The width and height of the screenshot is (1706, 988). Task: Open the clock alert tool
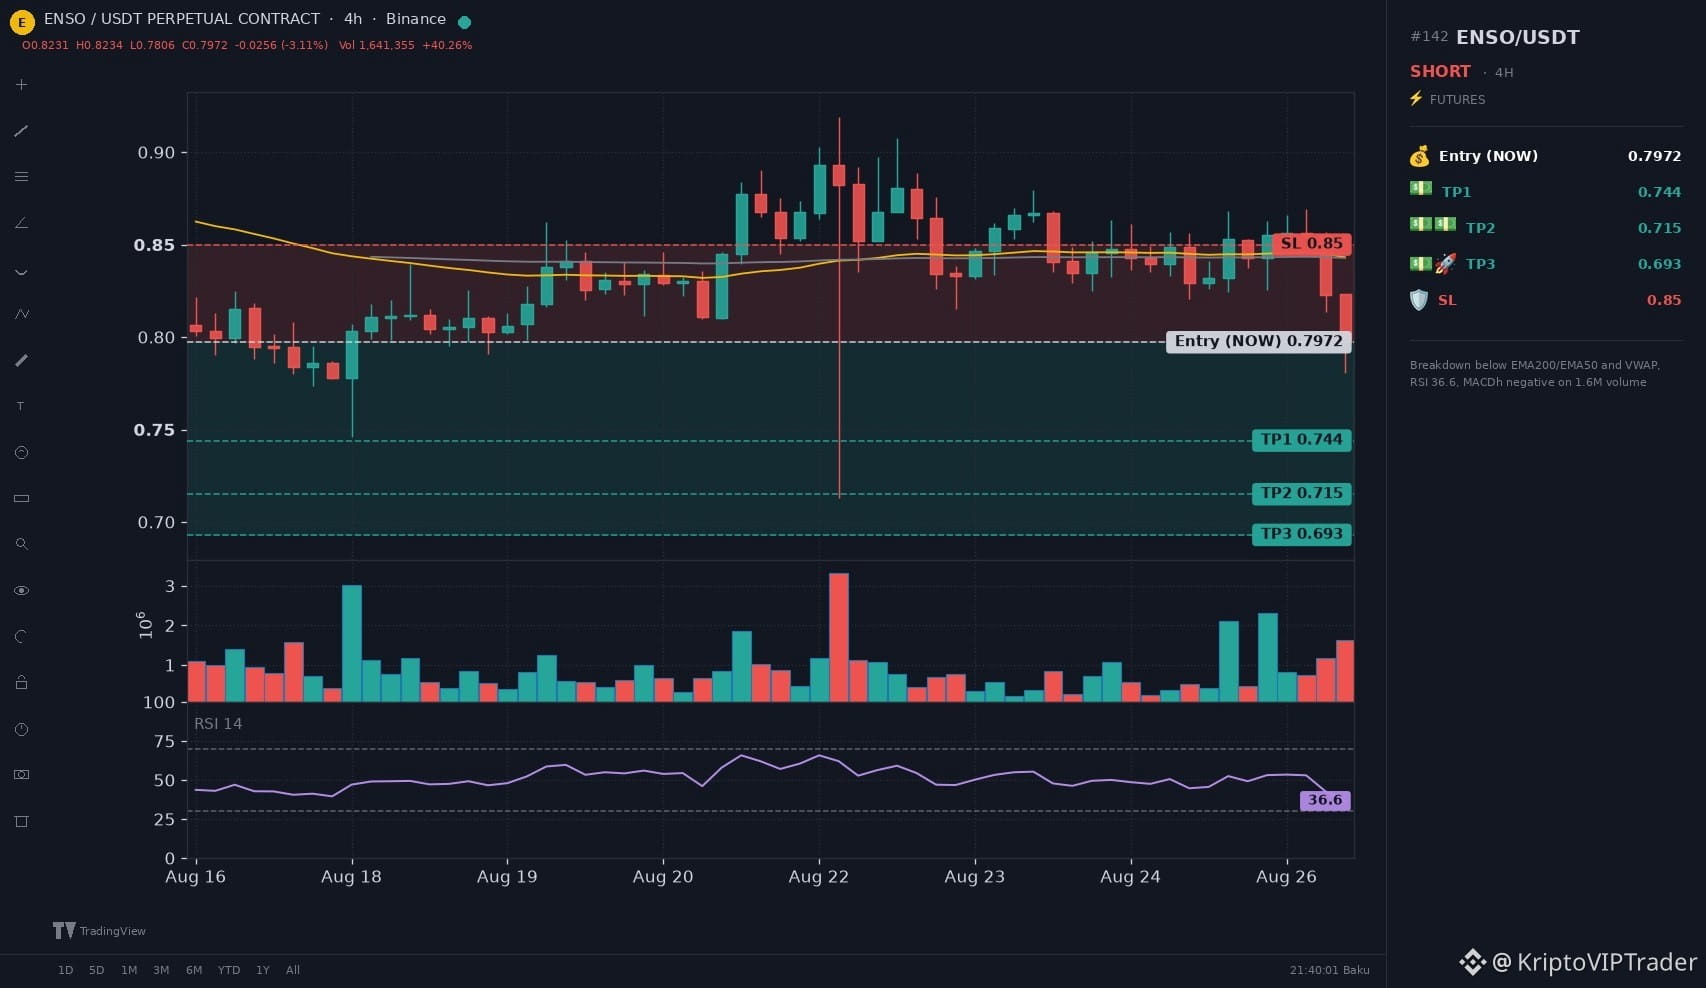[21, 730]
